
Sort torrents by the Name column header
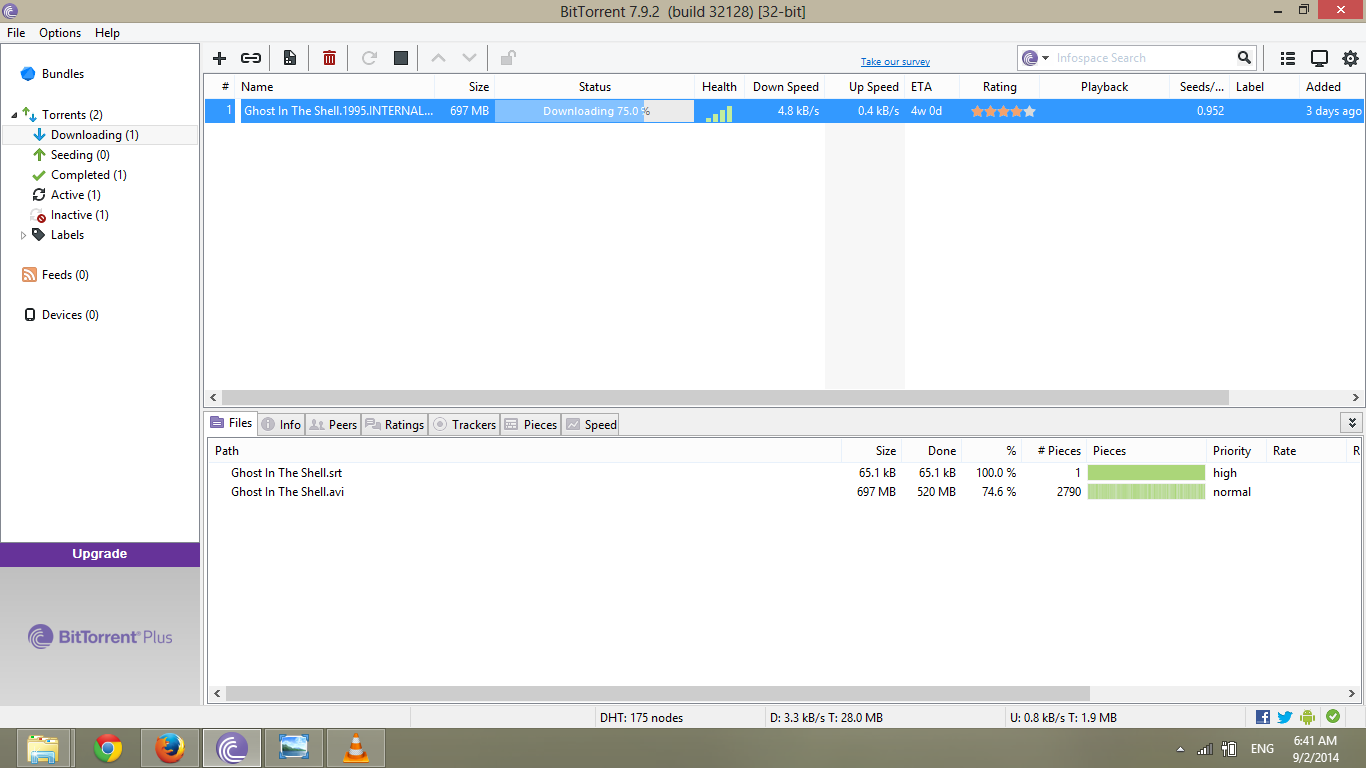tap(336, 87)
